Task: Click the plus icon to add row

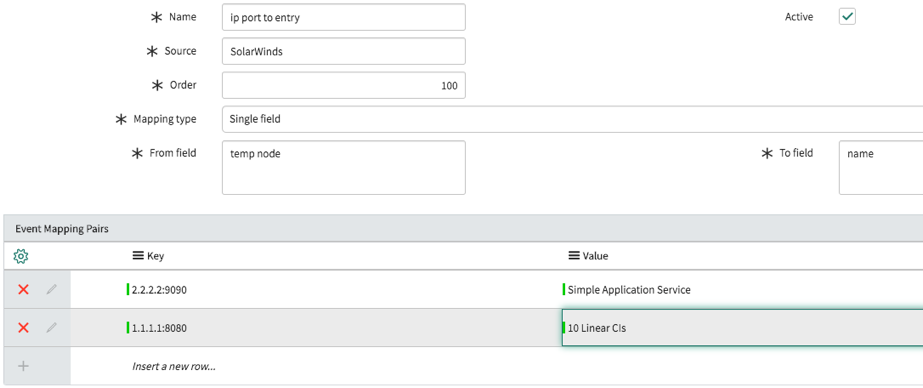Action: (x=23, y=366)
